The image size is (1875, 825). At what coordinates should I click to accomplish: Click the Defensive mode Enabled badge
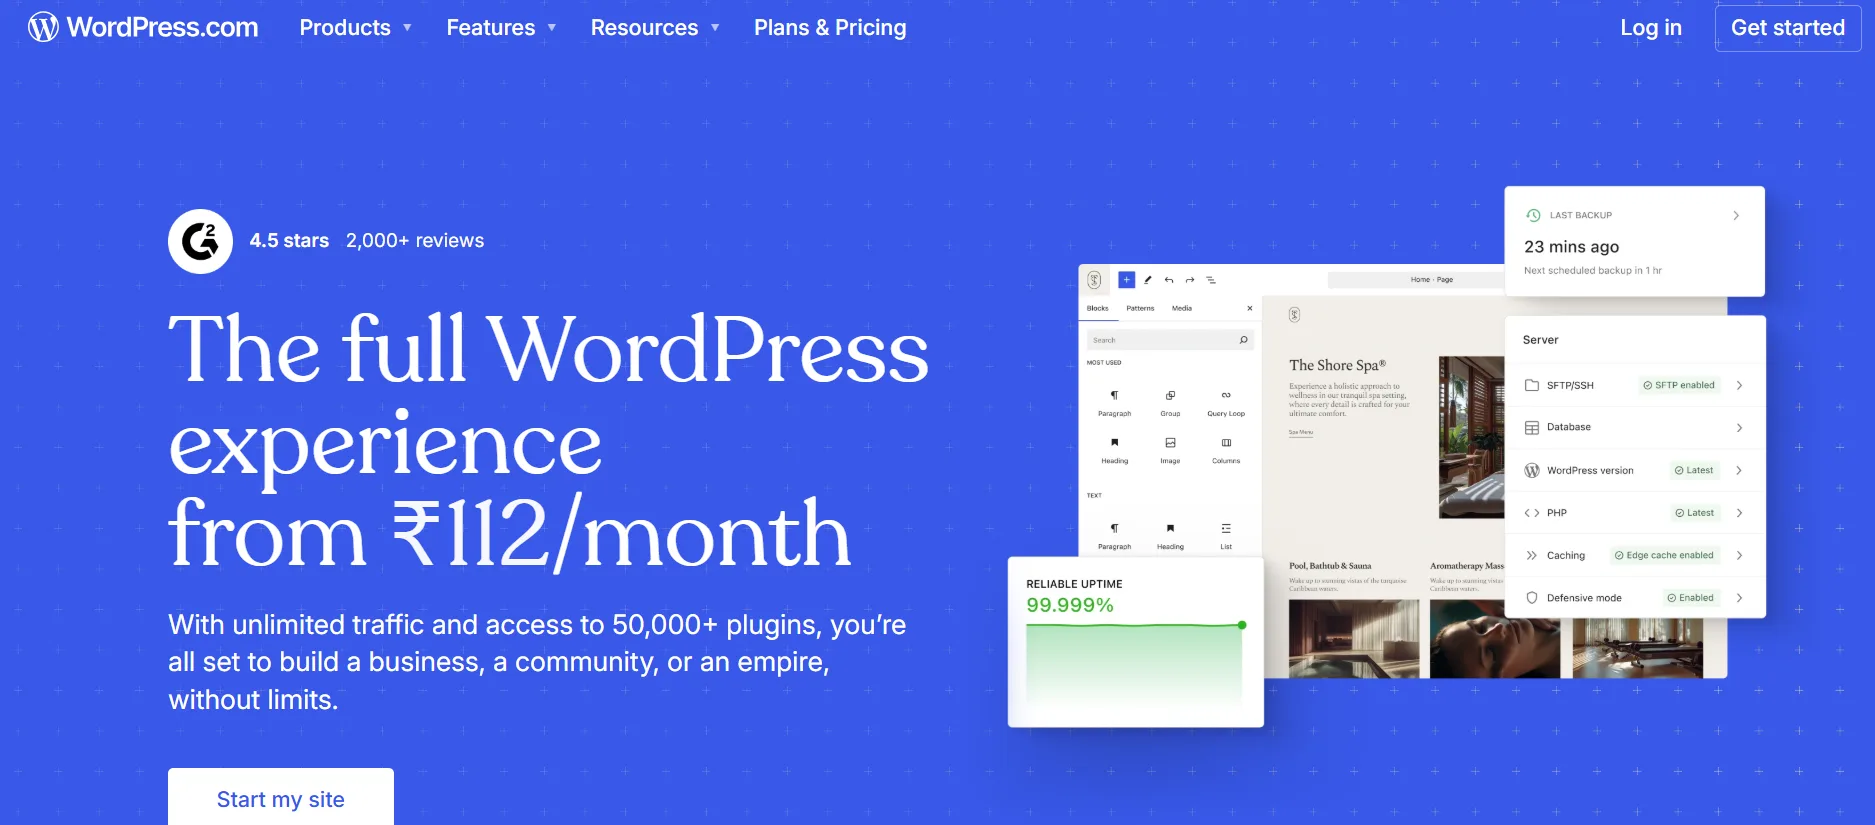[x=1691, y=598]
